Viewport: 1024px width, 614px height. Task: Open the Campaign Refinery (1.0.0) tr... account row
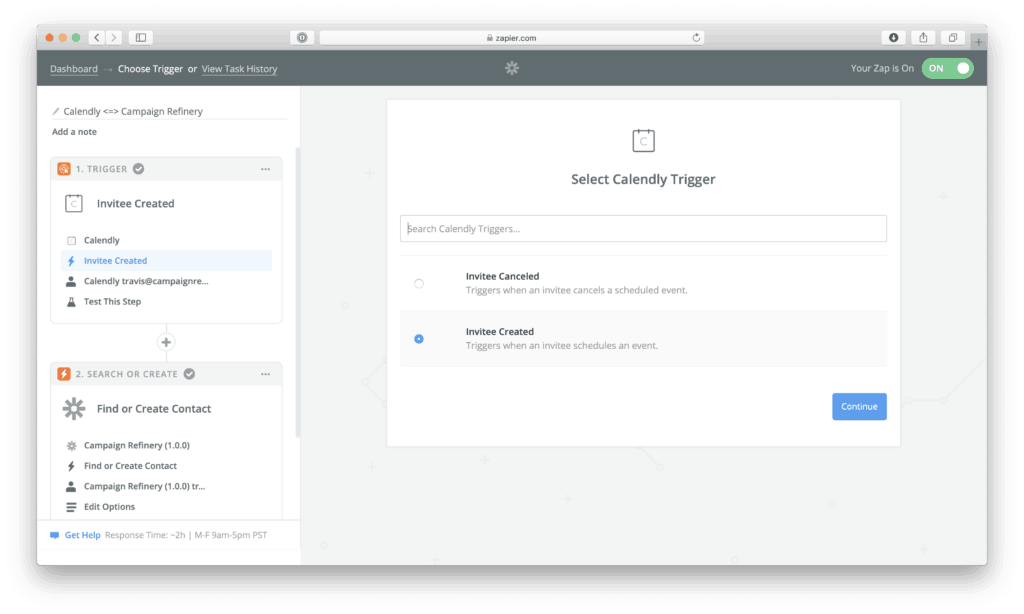(167, 486)
